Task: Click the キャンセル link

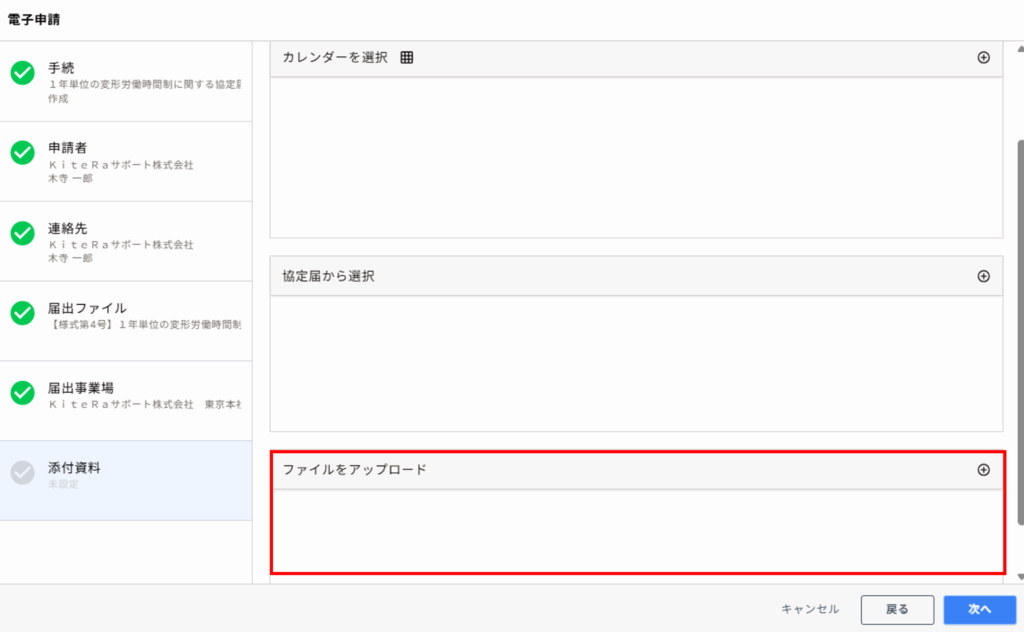Action: pyautogui.click(x=810, y=609)
